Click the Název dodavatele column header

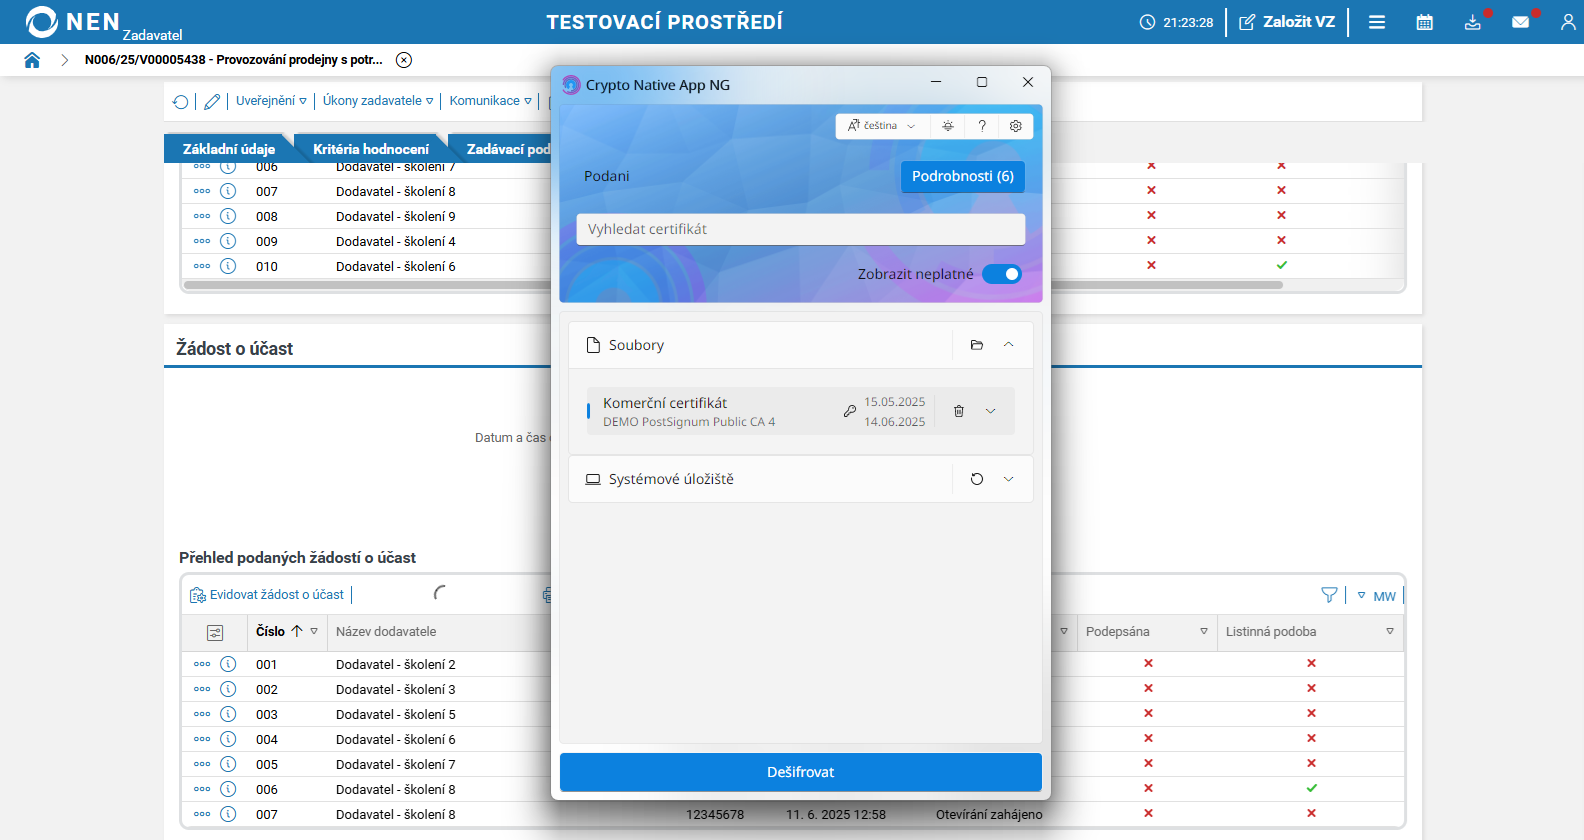point(386,632)
